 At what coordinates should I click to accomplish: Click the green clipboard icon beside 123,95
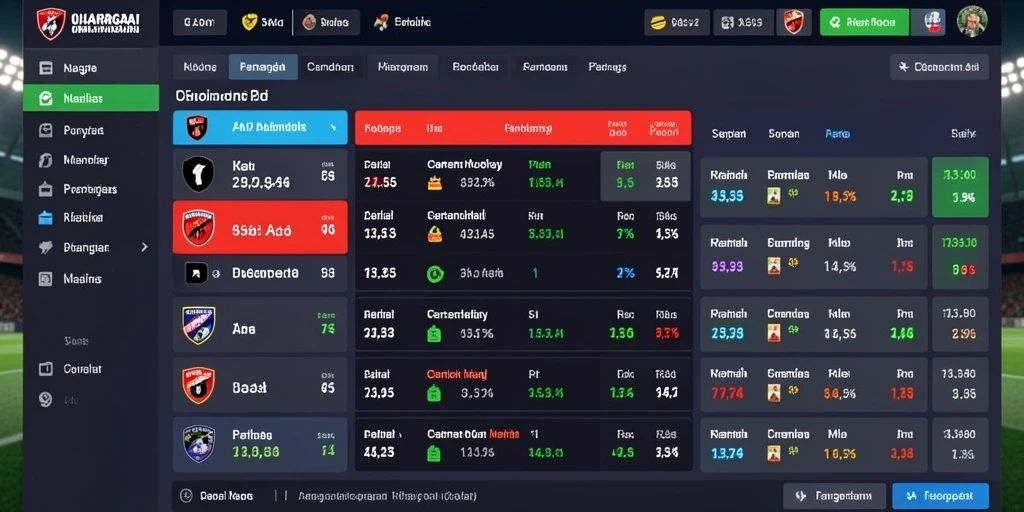click(434, 453)
